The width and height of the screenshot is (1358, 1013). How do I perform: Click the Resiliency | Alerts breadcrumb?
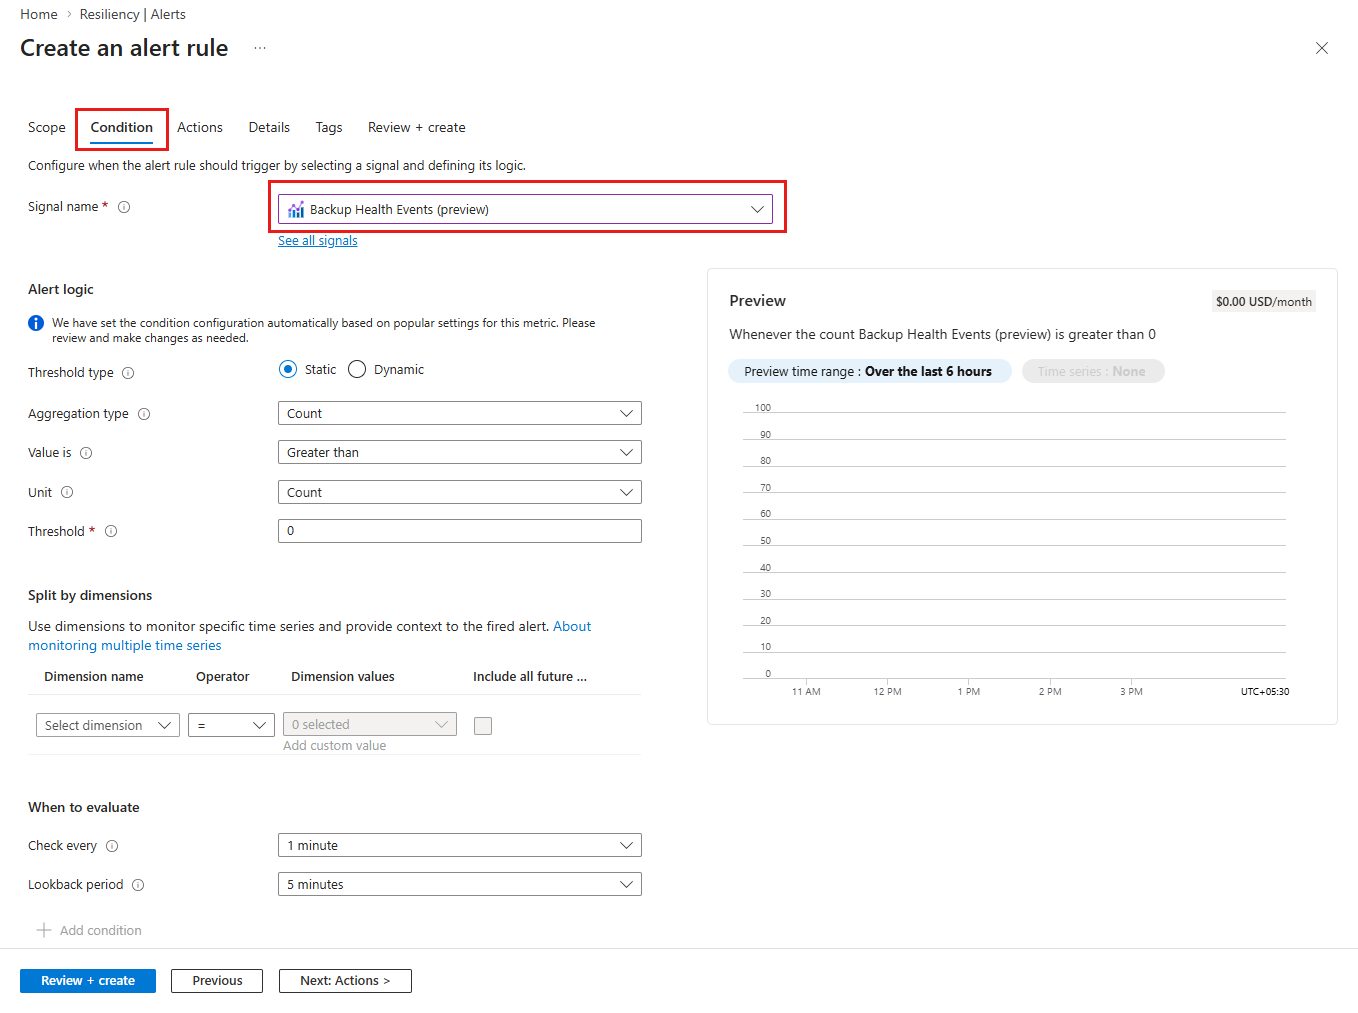tap(133, 14)
